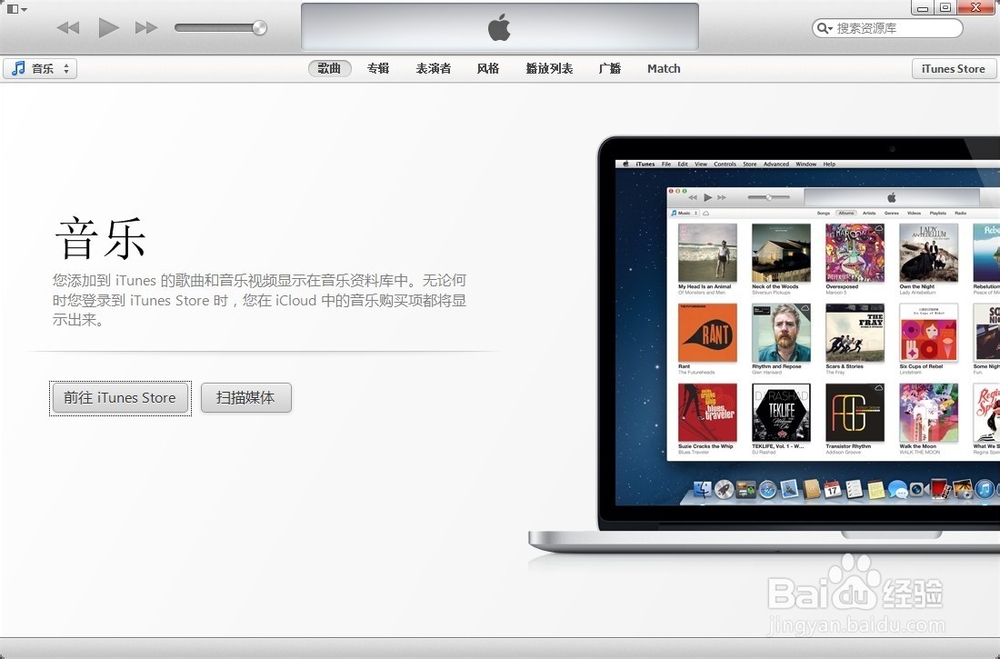Click the Scars & Stories album cover
Image resolution: width=1000 pixels, height=659 pixels.
855,333
